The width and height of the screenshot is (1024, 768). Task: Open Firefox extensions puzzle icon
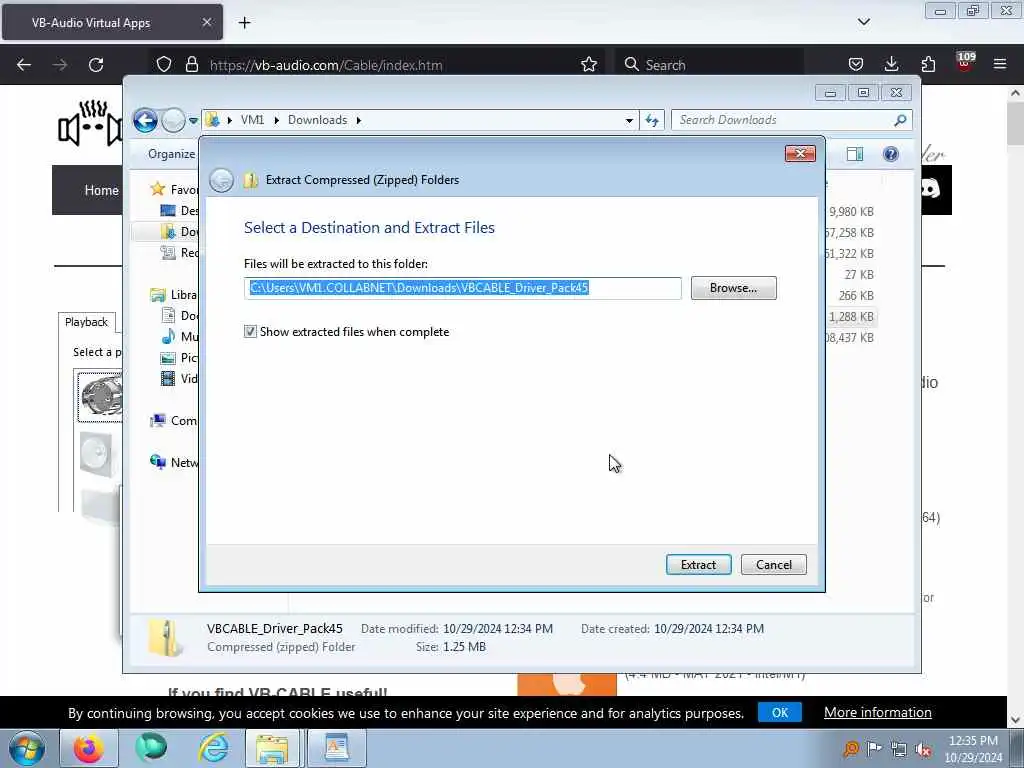point(928,65)
